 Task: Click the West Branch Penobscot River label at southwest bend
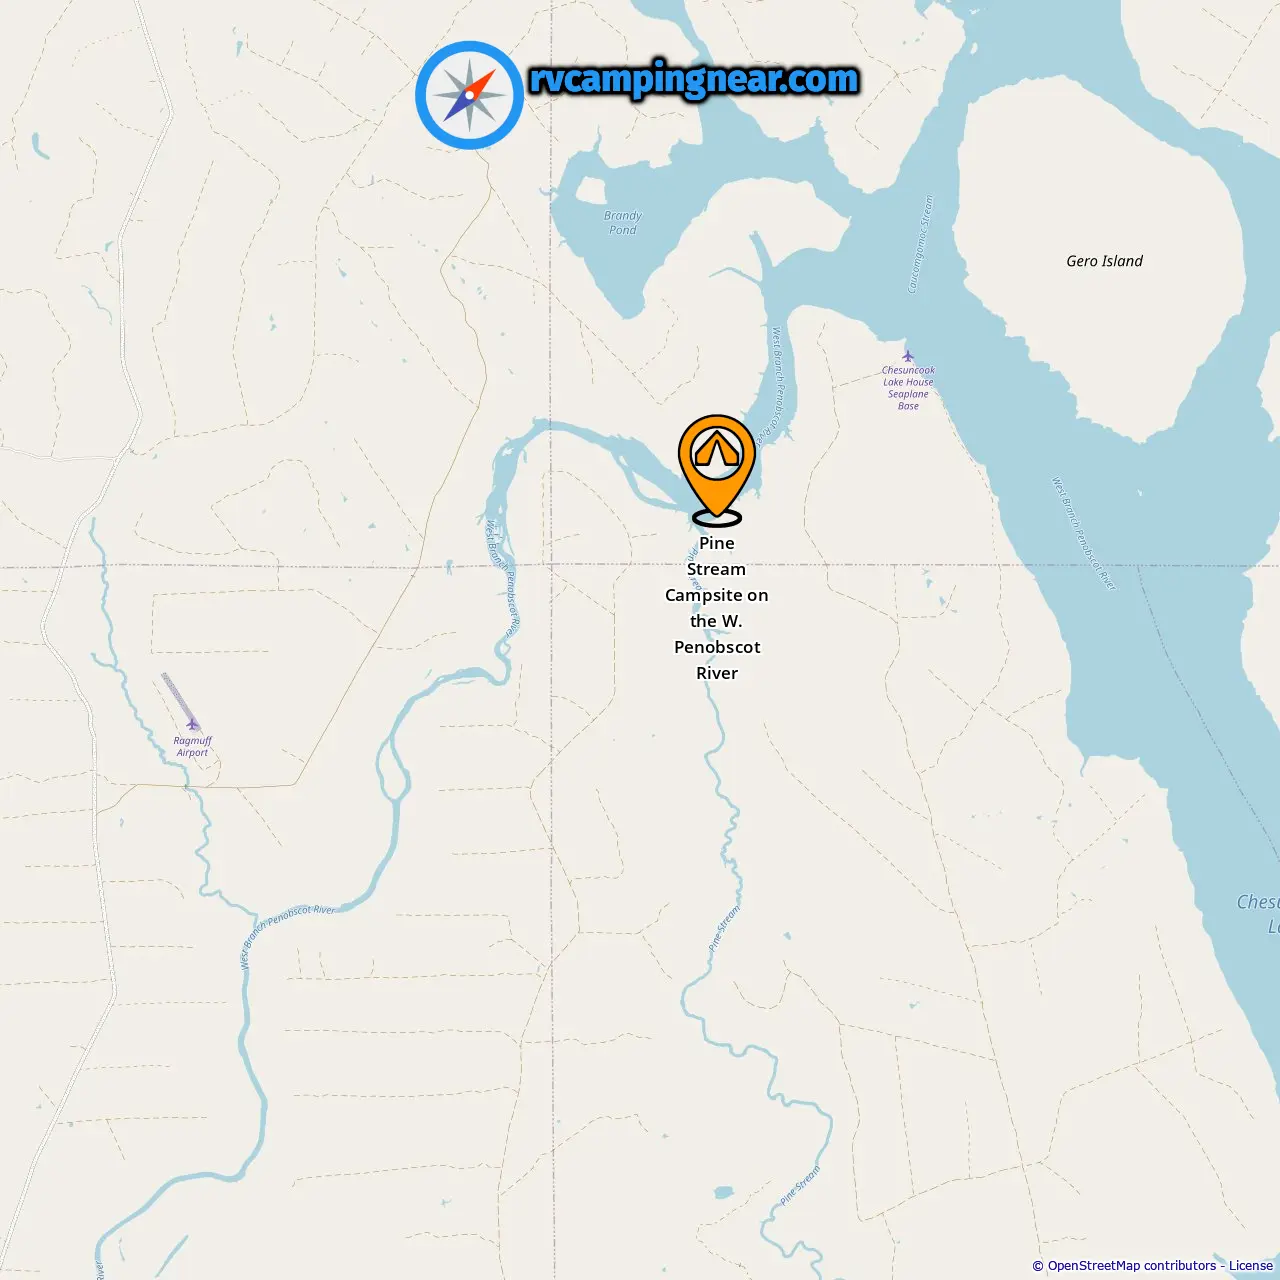pyautogui.click(x=288, y=935)
